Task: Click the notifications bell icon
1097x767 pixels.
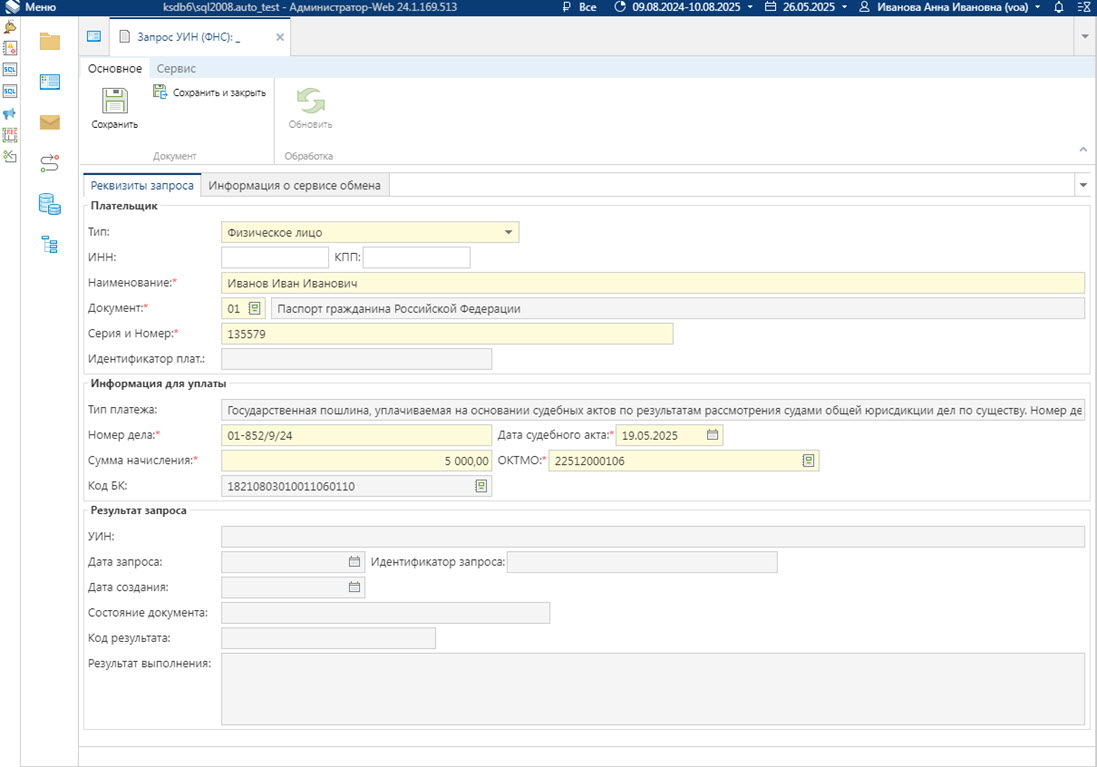Action: click(1059, 7)
